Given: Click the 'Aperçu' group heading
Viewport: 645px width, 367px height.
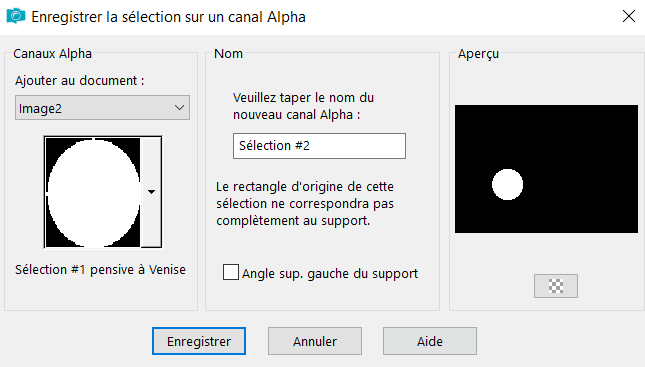Looking at the screenshot, I should pos(478,54).
